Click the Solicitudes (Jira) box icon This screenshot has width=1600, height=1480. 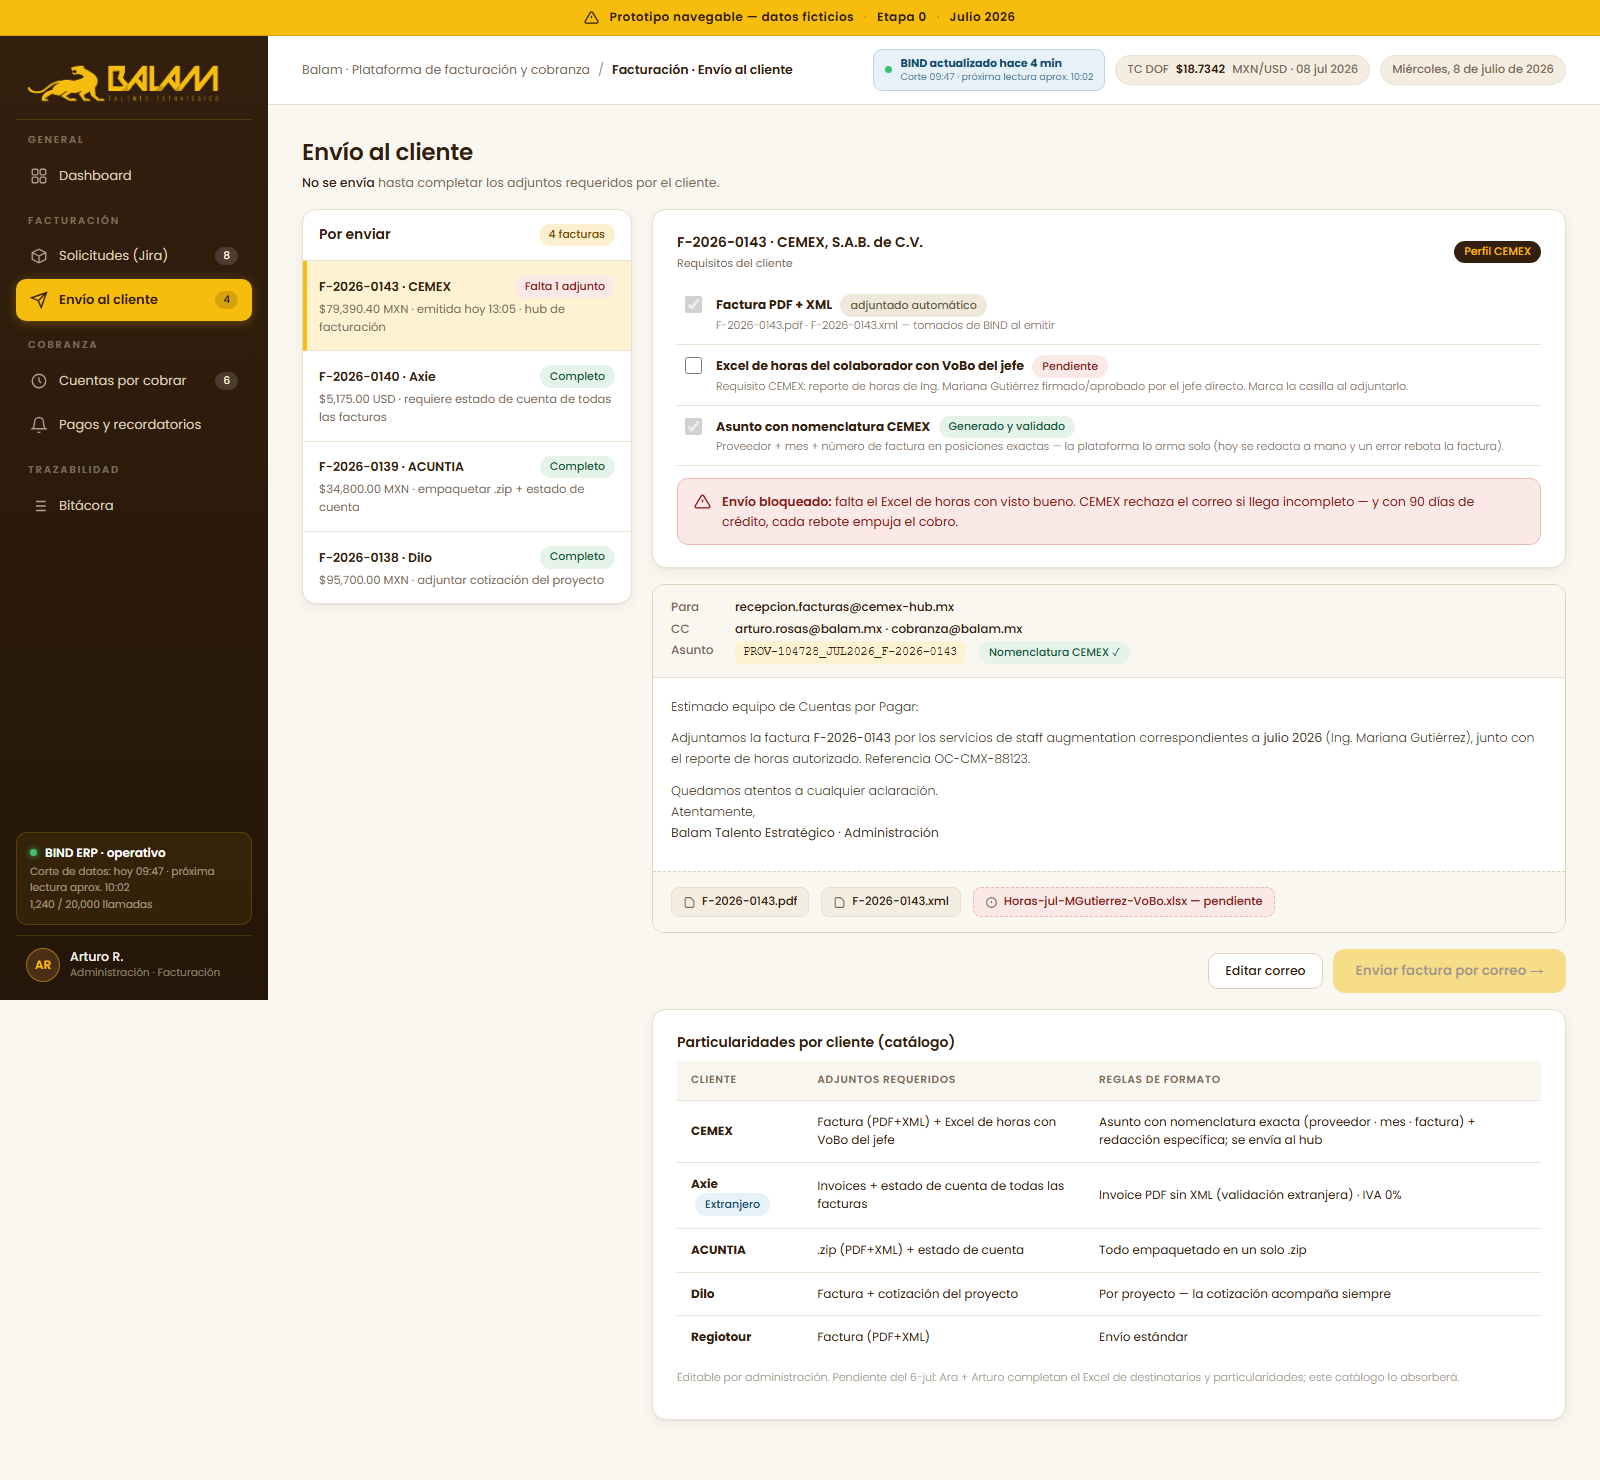[x=39, y=256]
